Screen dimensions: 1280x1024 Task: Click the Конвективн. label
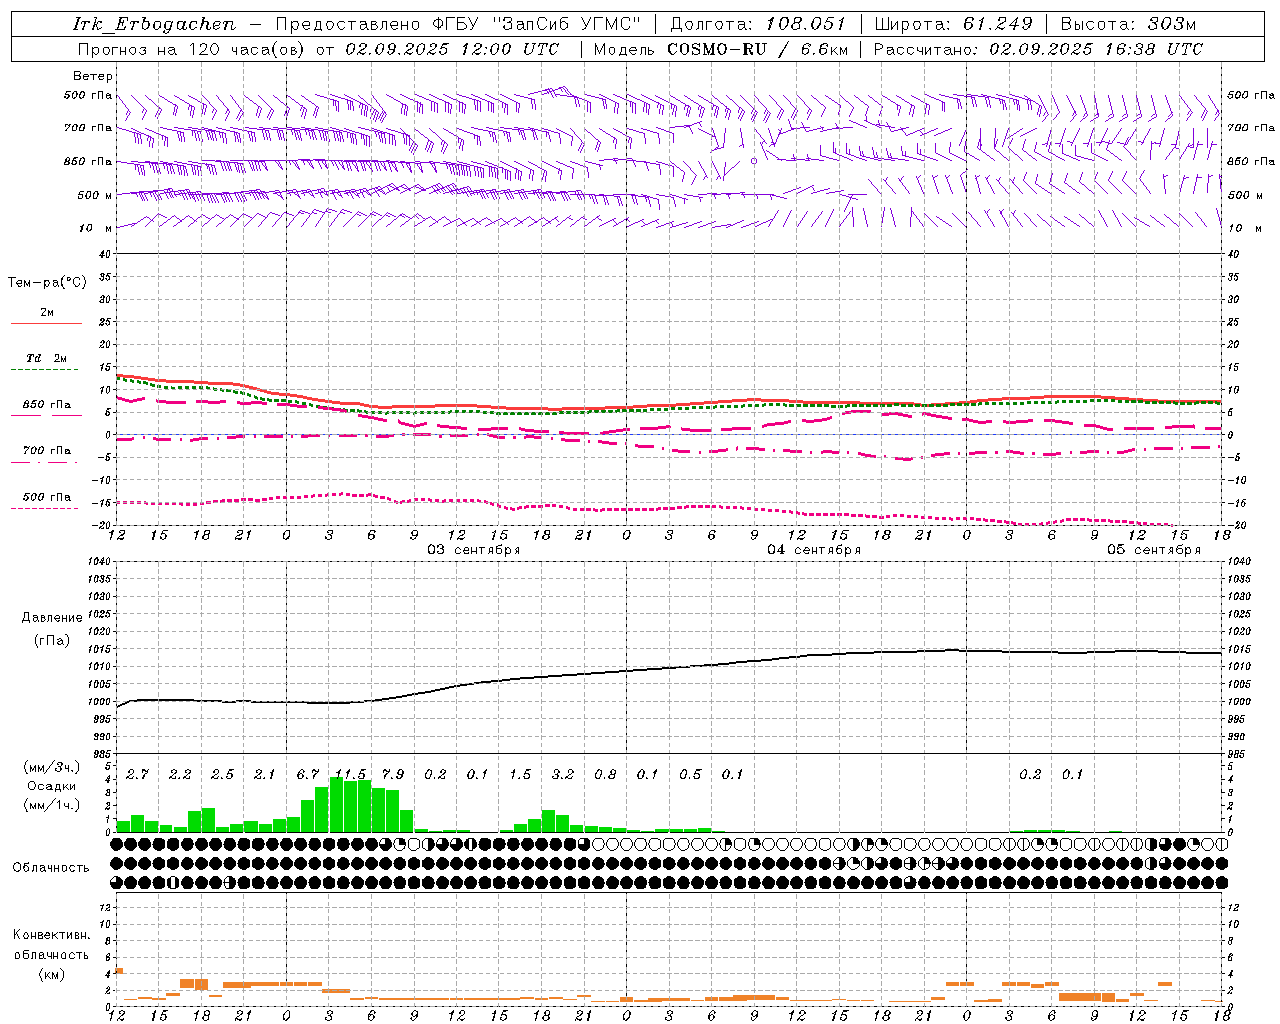[x=51, y=935]
